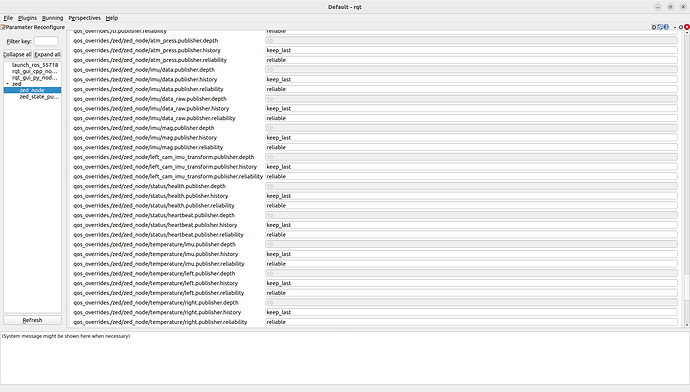Screen dimensions: 690x392
Task: Select launch_ros_55718 in the node tree
Action: [x=35, y=65]
